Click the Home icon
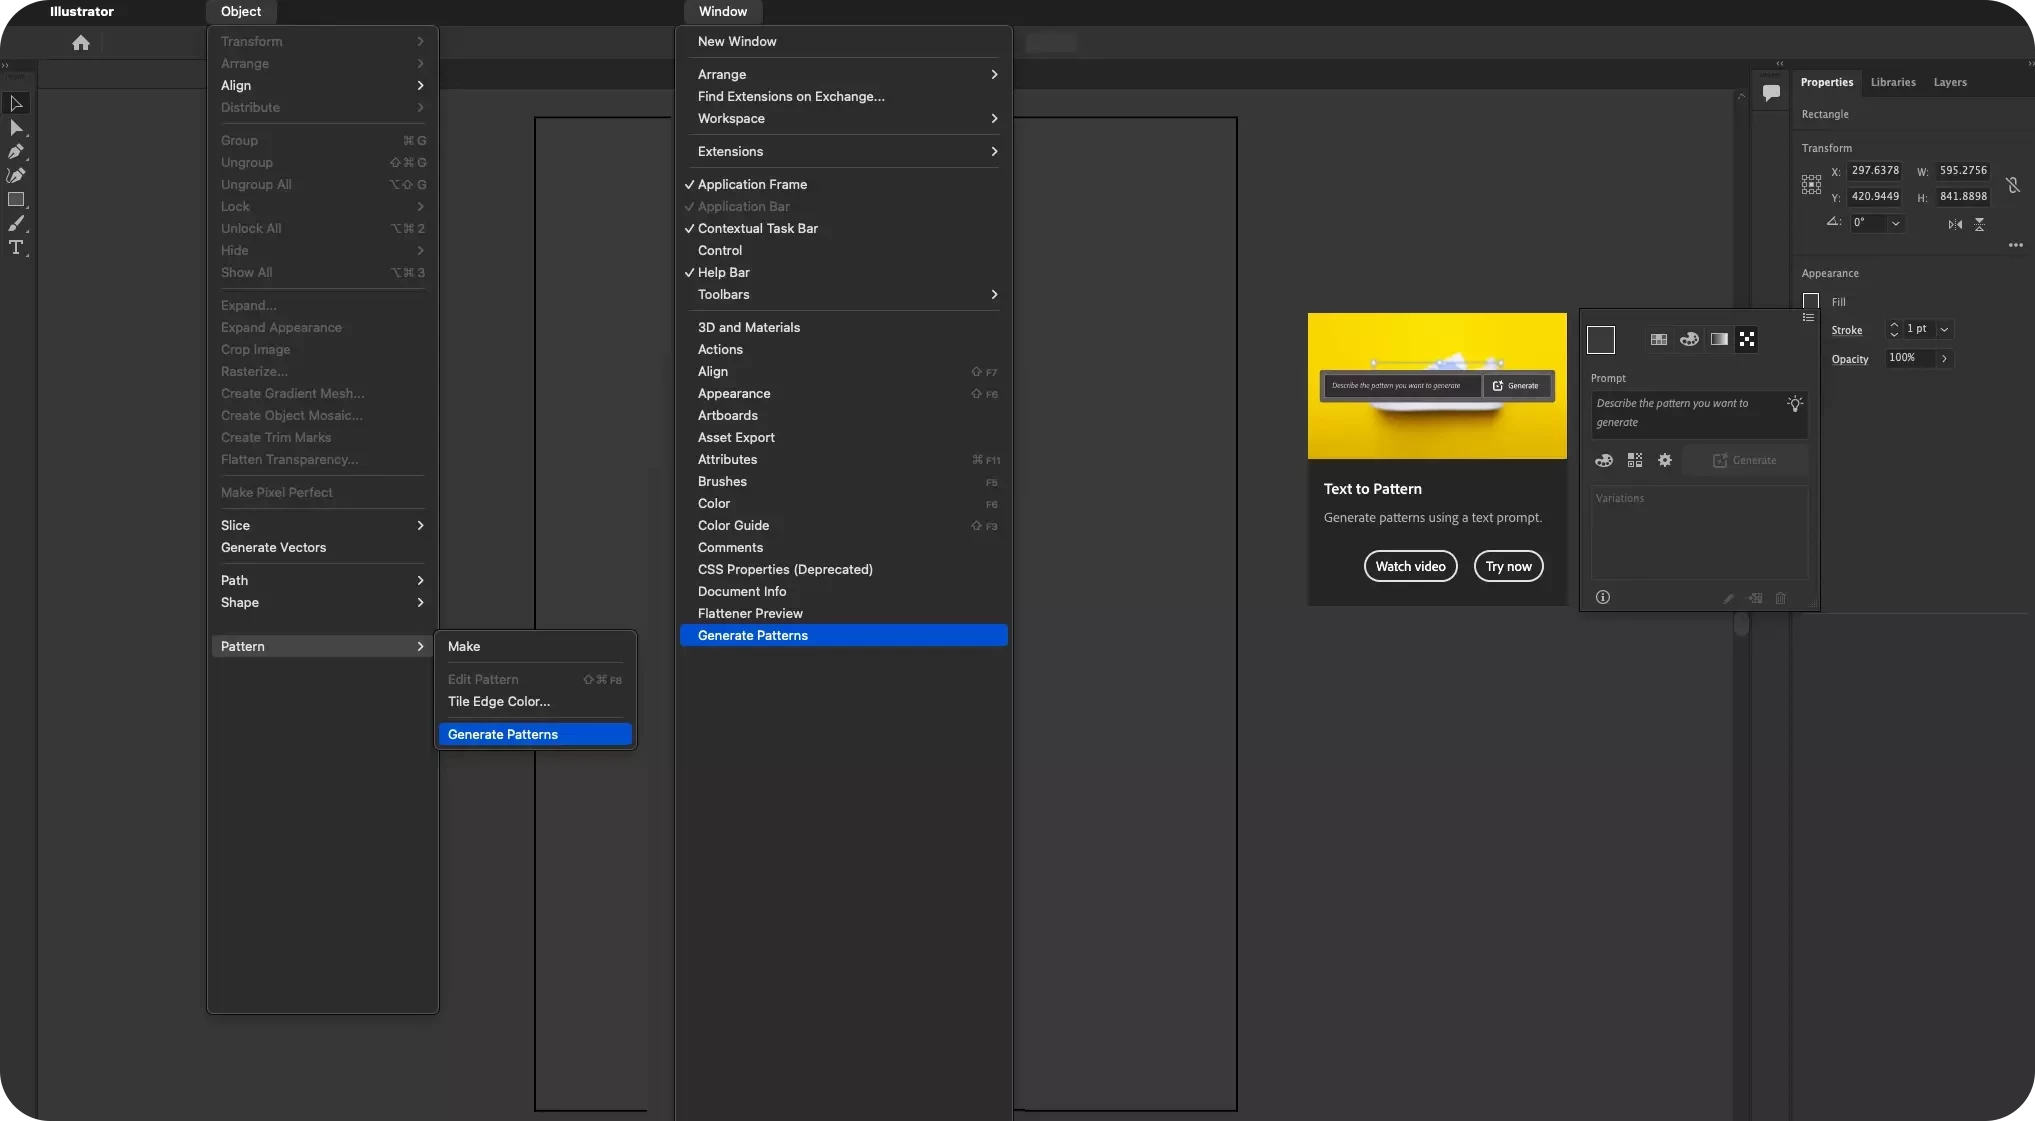The height and width of the screenshot is (1121, 2035). tap(81, 43)
